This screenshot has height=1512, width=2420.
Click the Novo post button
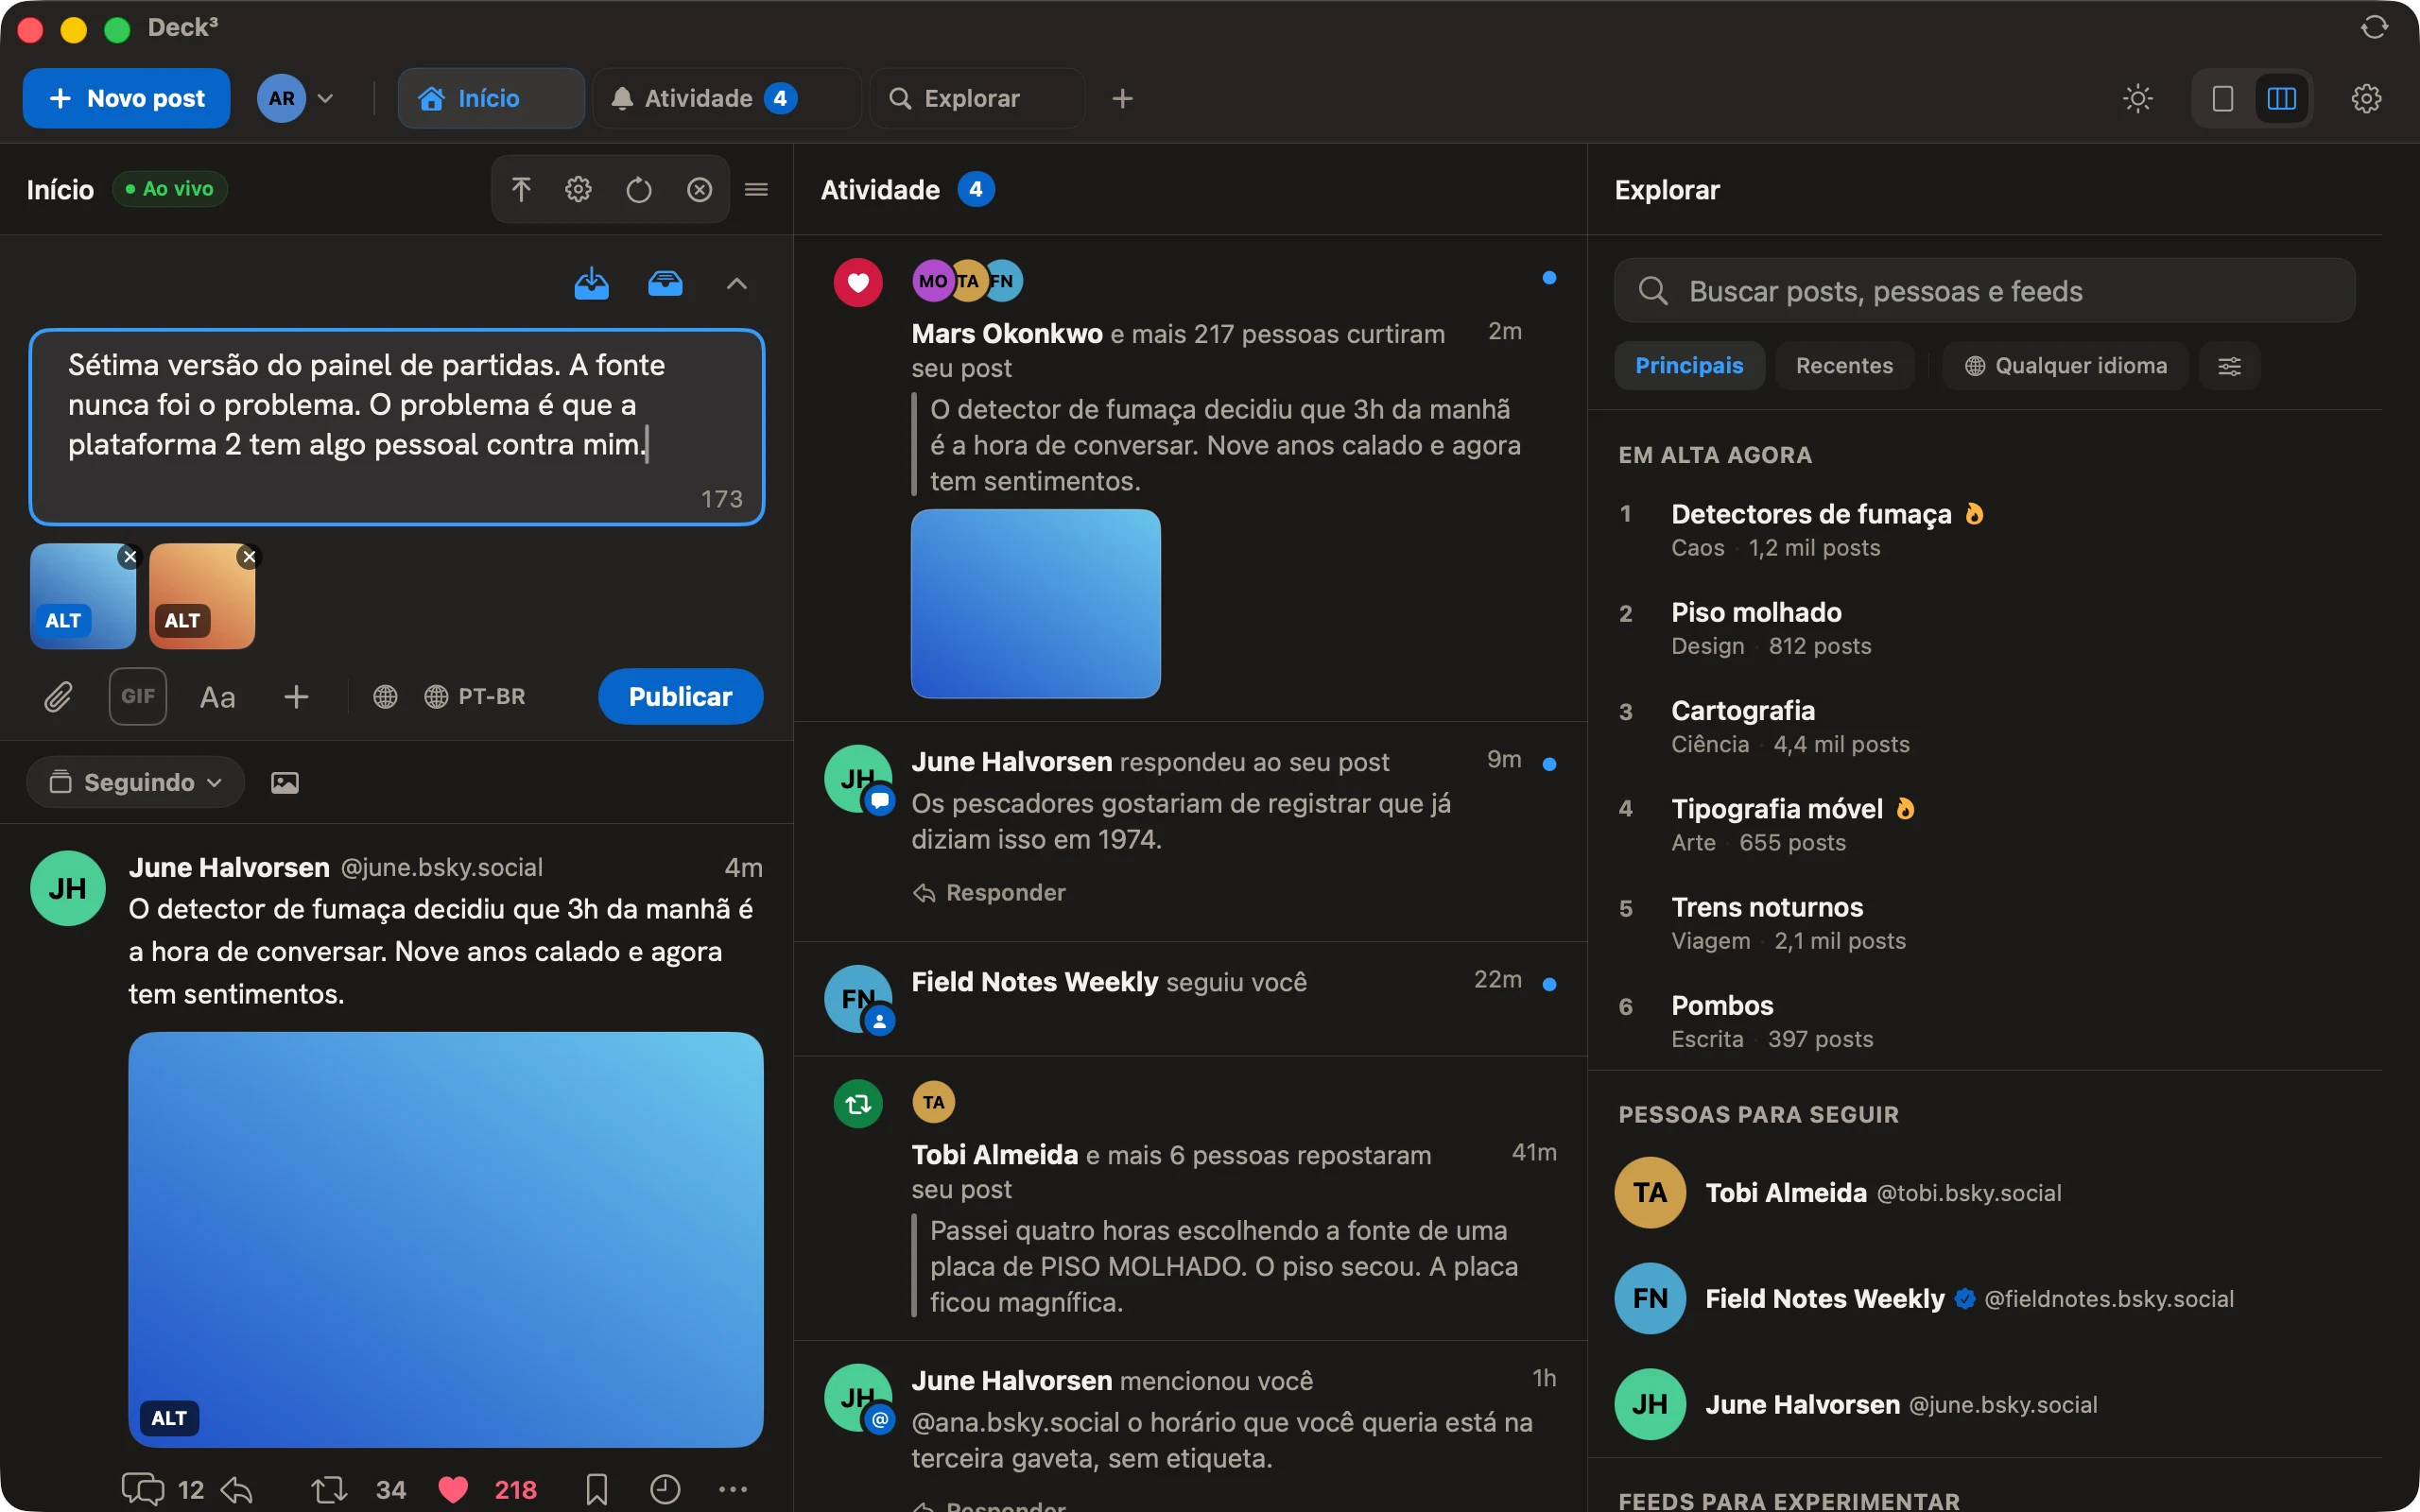tap(126, 98)
